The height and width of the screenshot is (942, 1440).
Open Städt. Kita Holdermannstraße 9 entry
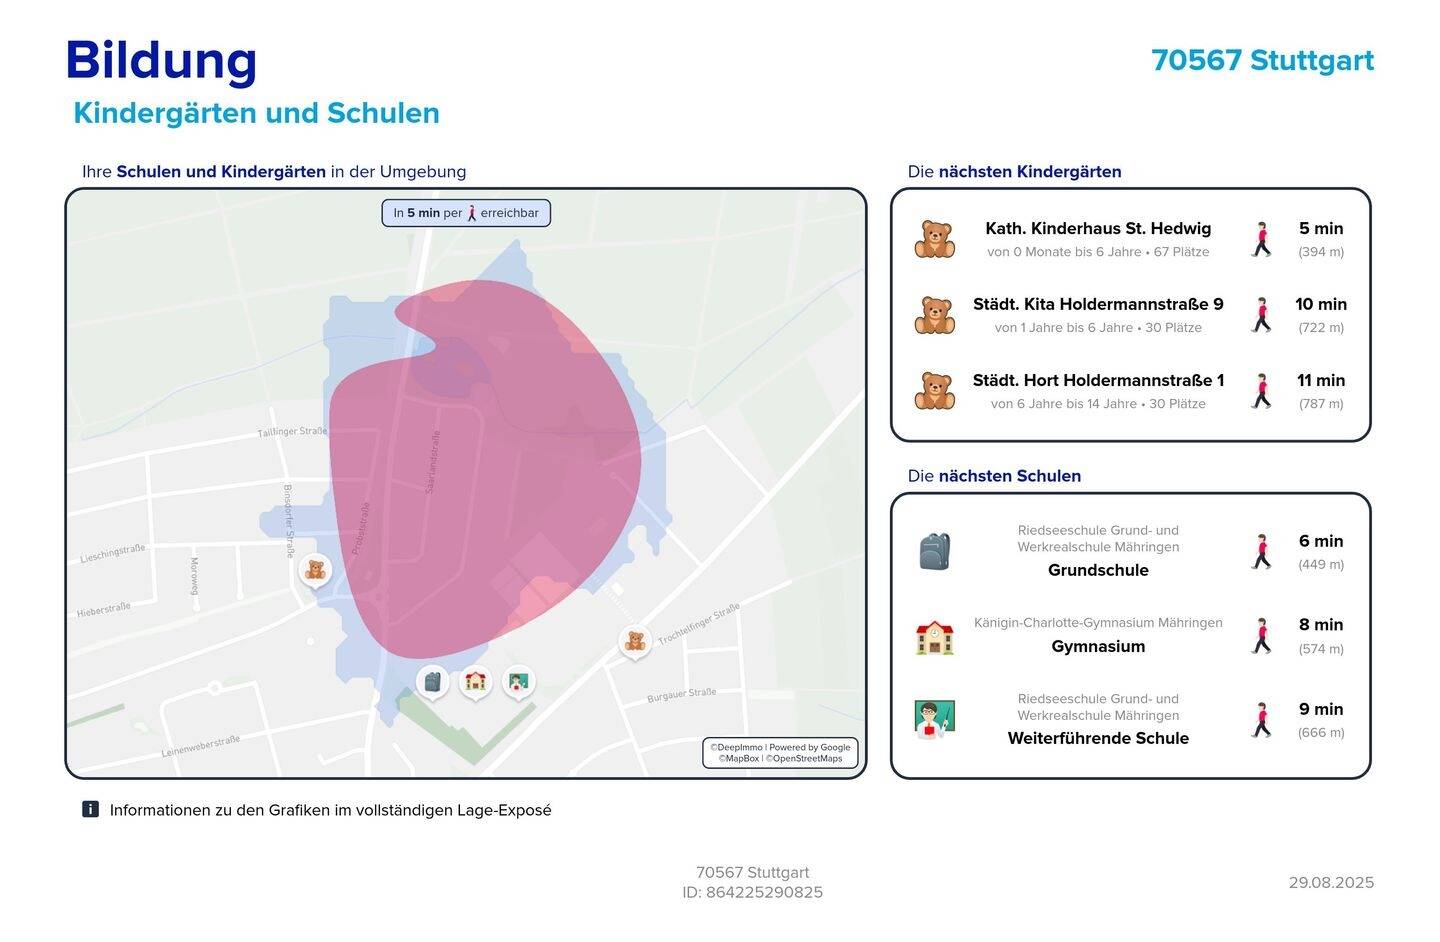click(1098, 305)
